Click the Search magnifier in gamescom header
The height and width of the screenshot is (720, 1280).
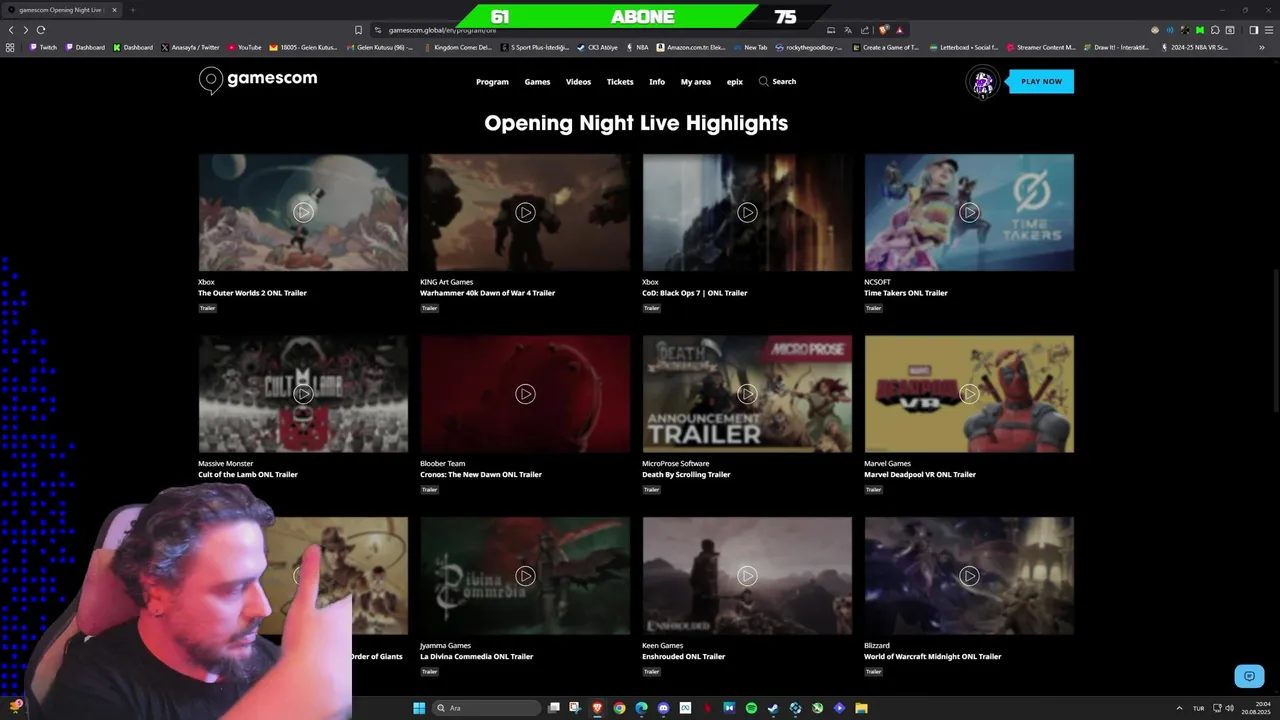(764, 81)
